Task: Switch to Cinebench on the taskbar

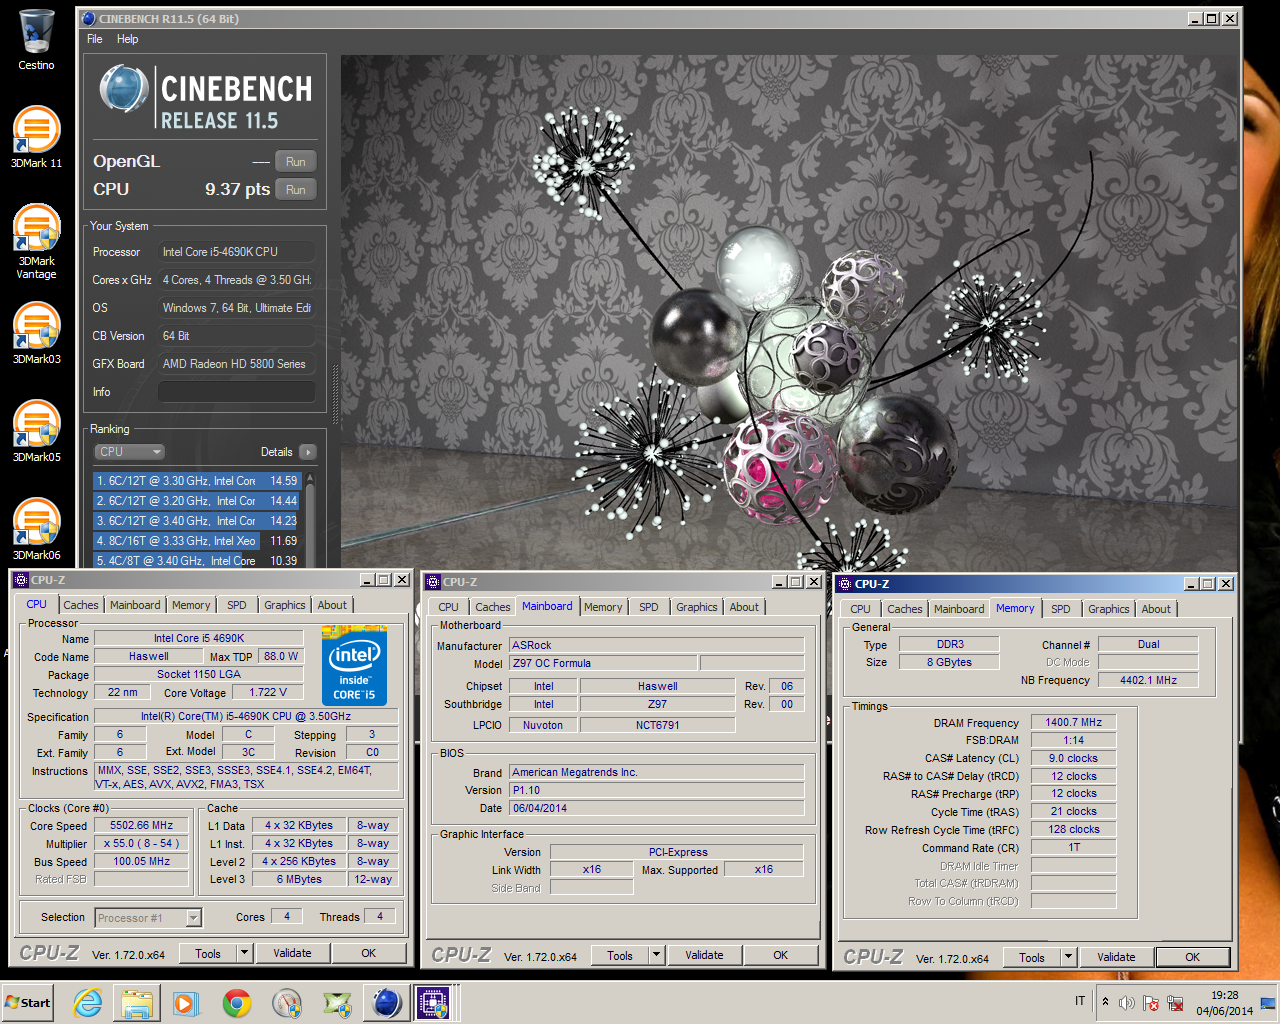Action: tap(386, 1003)
